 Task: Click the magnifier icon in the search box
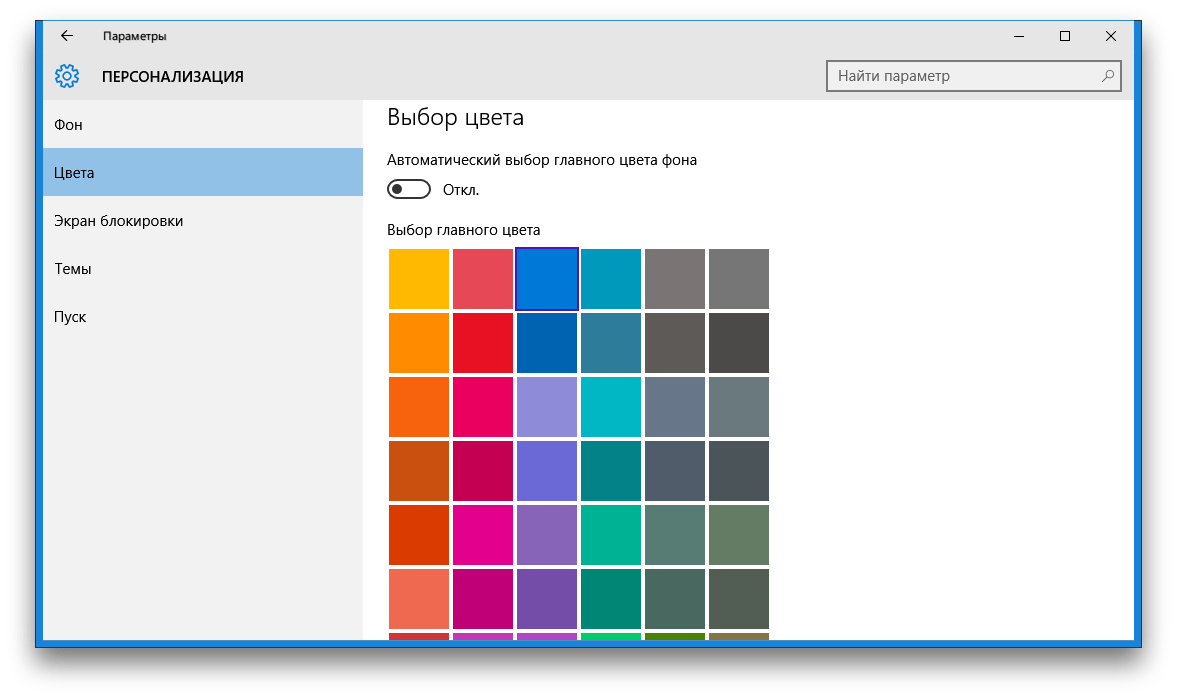1107,76
